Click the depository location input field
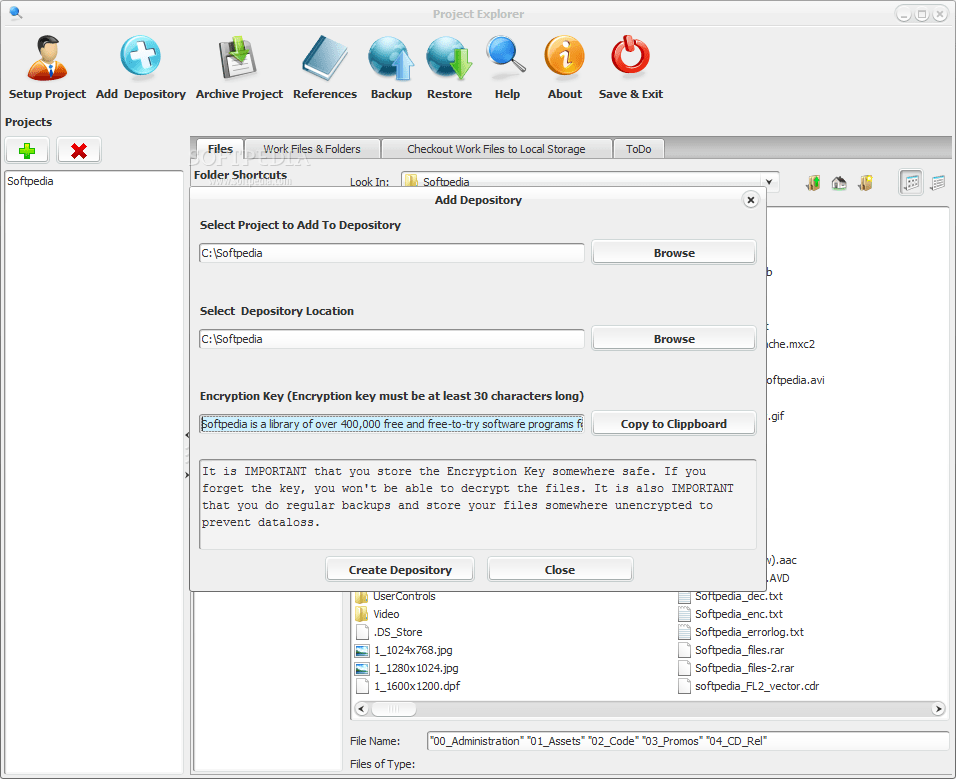Viewport: 956px width, 779px height. [x=391, y=339]
